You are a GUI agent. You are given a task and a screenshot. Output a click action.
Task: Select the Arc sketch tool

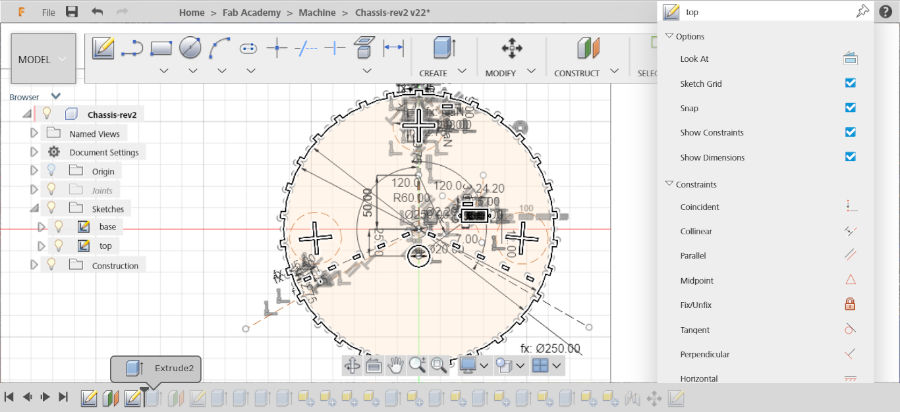(x=219, y=48)
